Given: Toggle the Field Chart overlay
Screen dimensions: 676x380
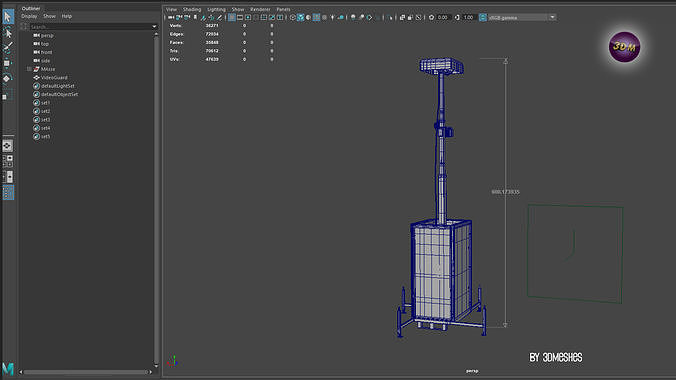Looking at the screenshot, I should pyautogui.click(x=263, y=17).
